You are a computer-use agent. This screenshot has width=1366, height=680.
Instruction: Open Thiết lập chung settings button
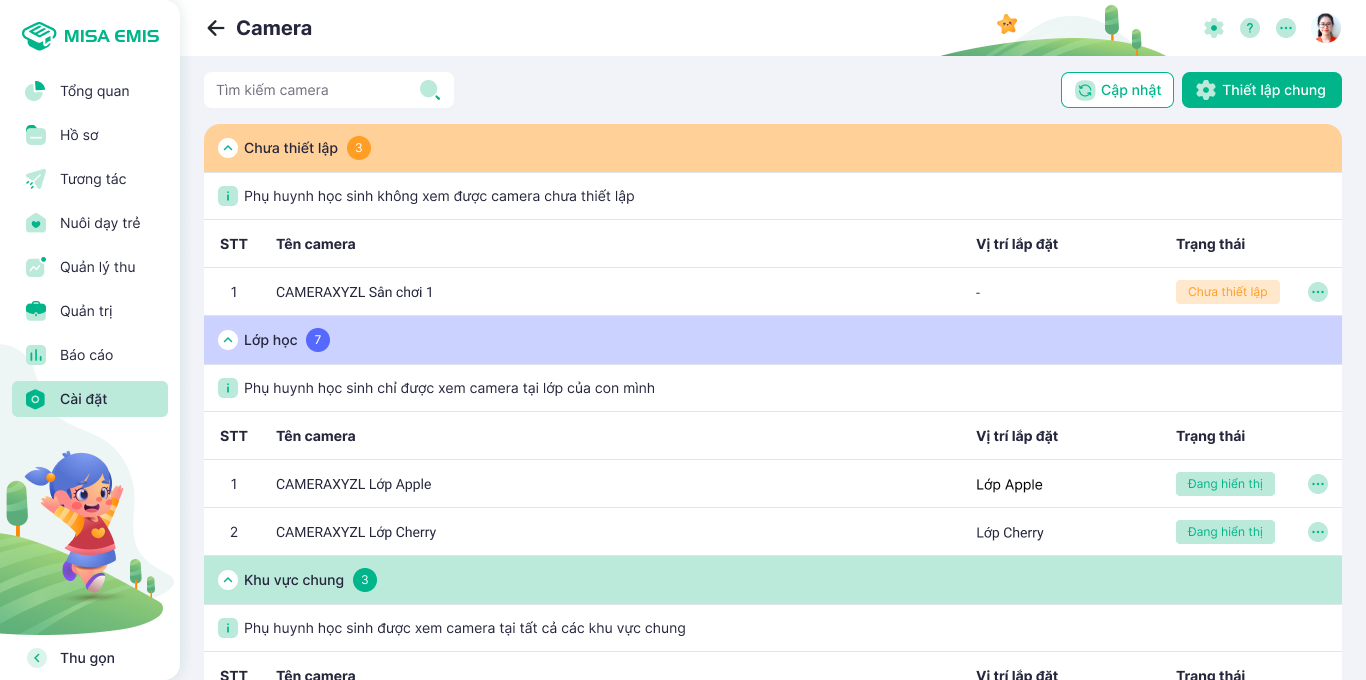(x=1261, y=90)
